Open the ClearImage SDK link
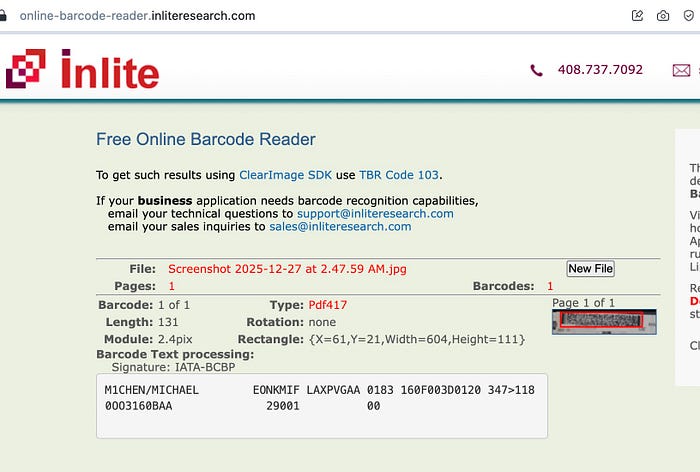The image size is (700, 472). (285, 175)
